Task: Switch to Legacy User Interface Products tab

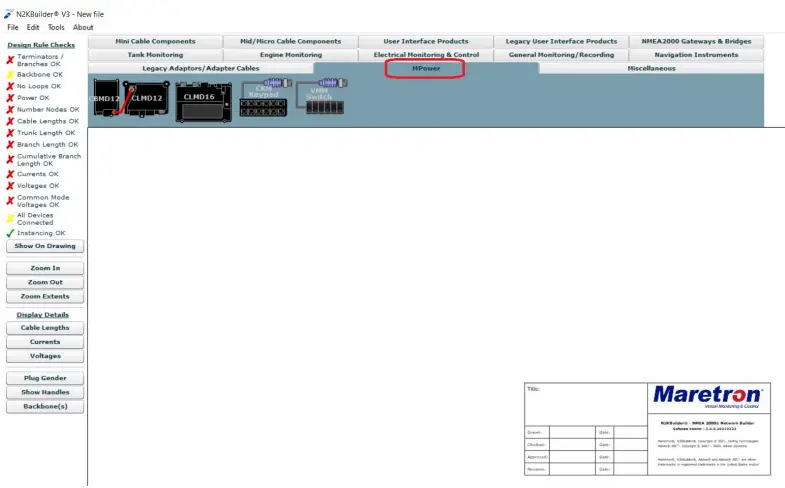Action: pos(561,42)
